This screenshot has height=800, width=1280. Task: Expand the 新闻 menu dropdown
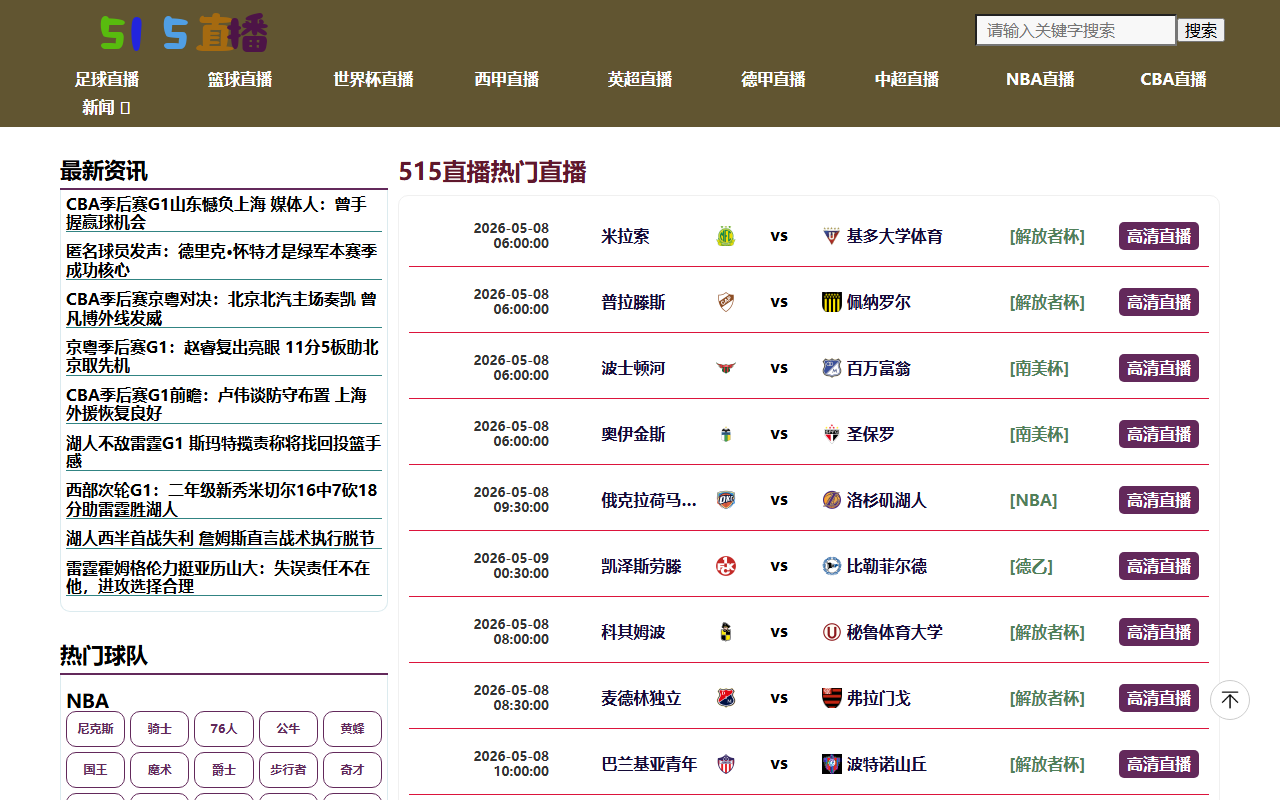106,107
